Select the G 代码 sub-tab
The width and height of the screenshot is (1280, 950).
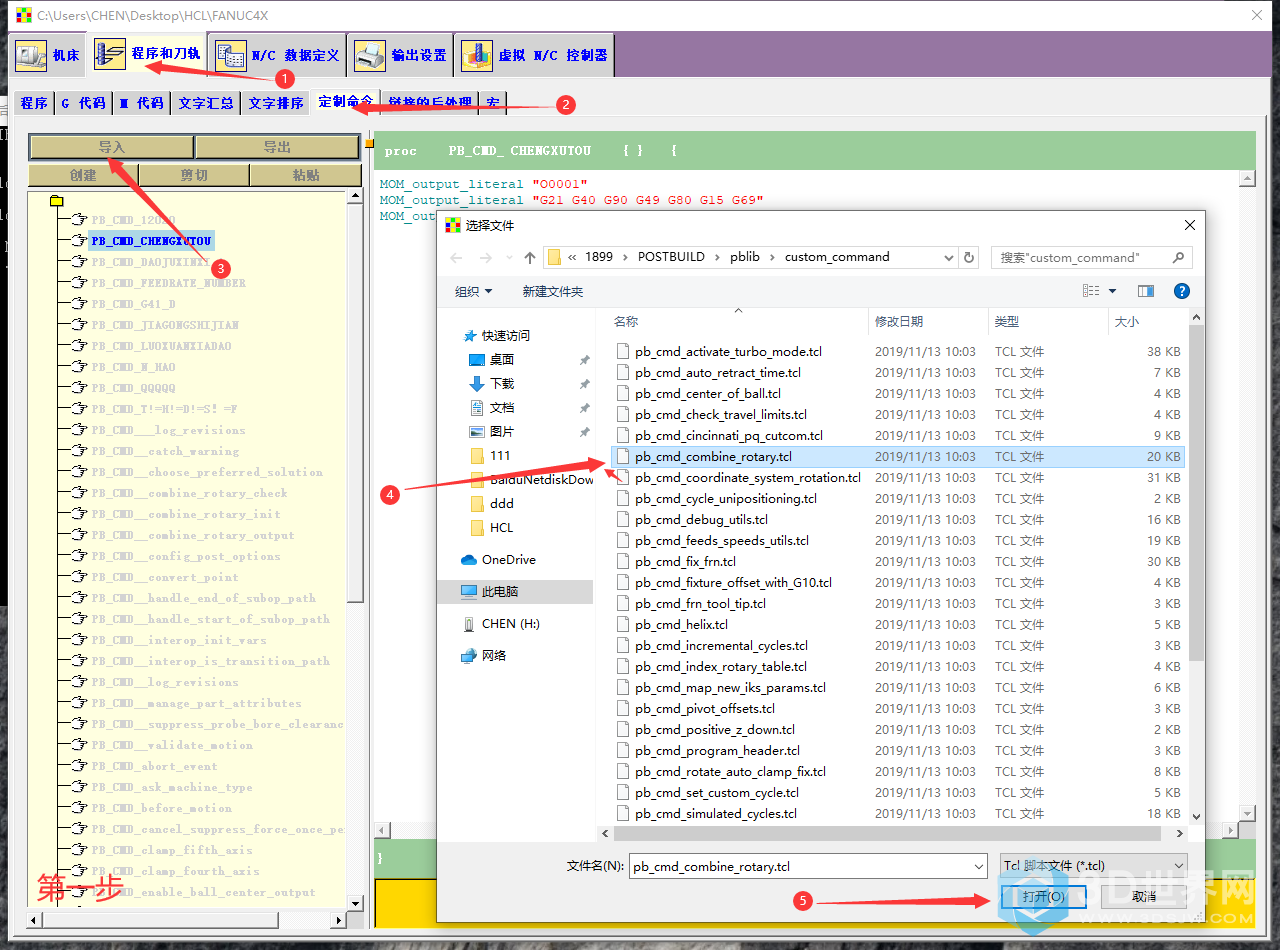83,103
